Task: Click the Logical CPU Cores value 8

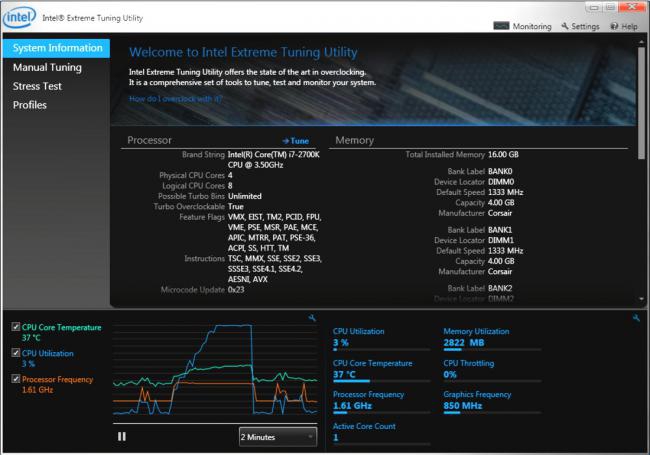Action: (x=230, y=186)
